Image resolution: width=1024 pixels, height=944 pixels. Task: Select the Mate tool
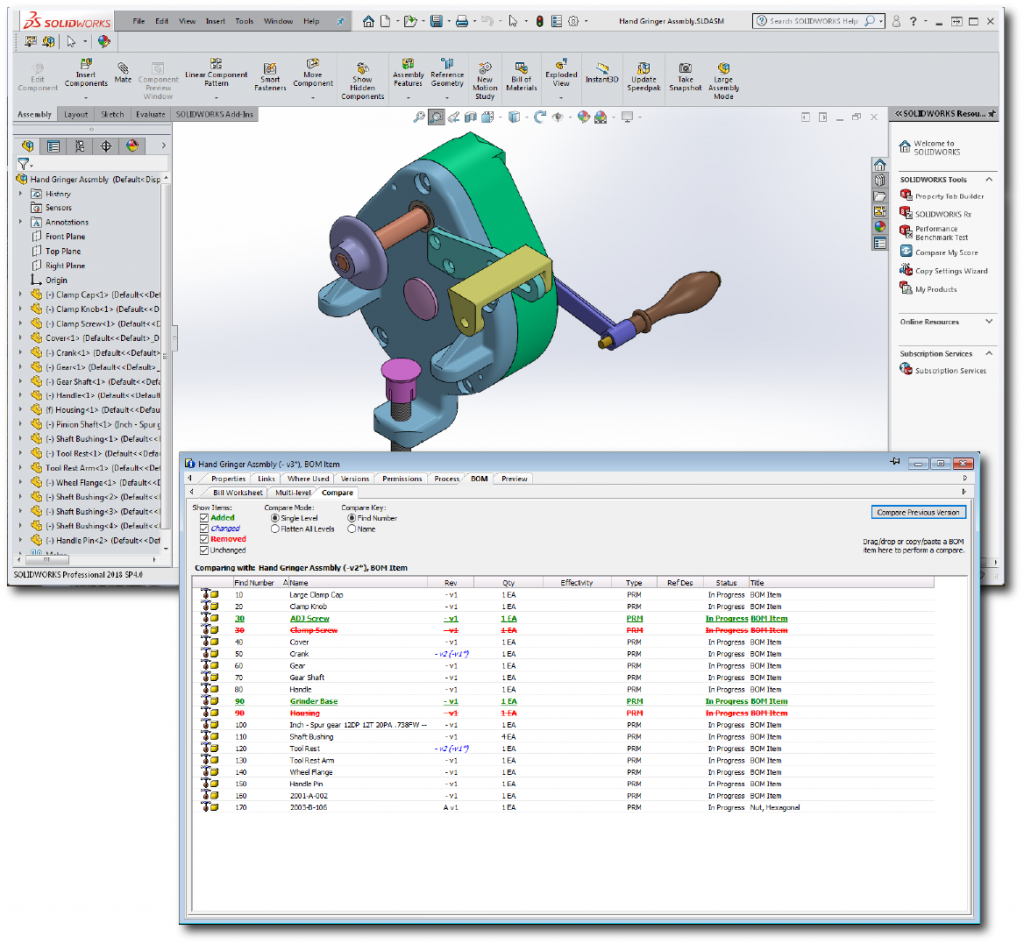pos(123,72)
